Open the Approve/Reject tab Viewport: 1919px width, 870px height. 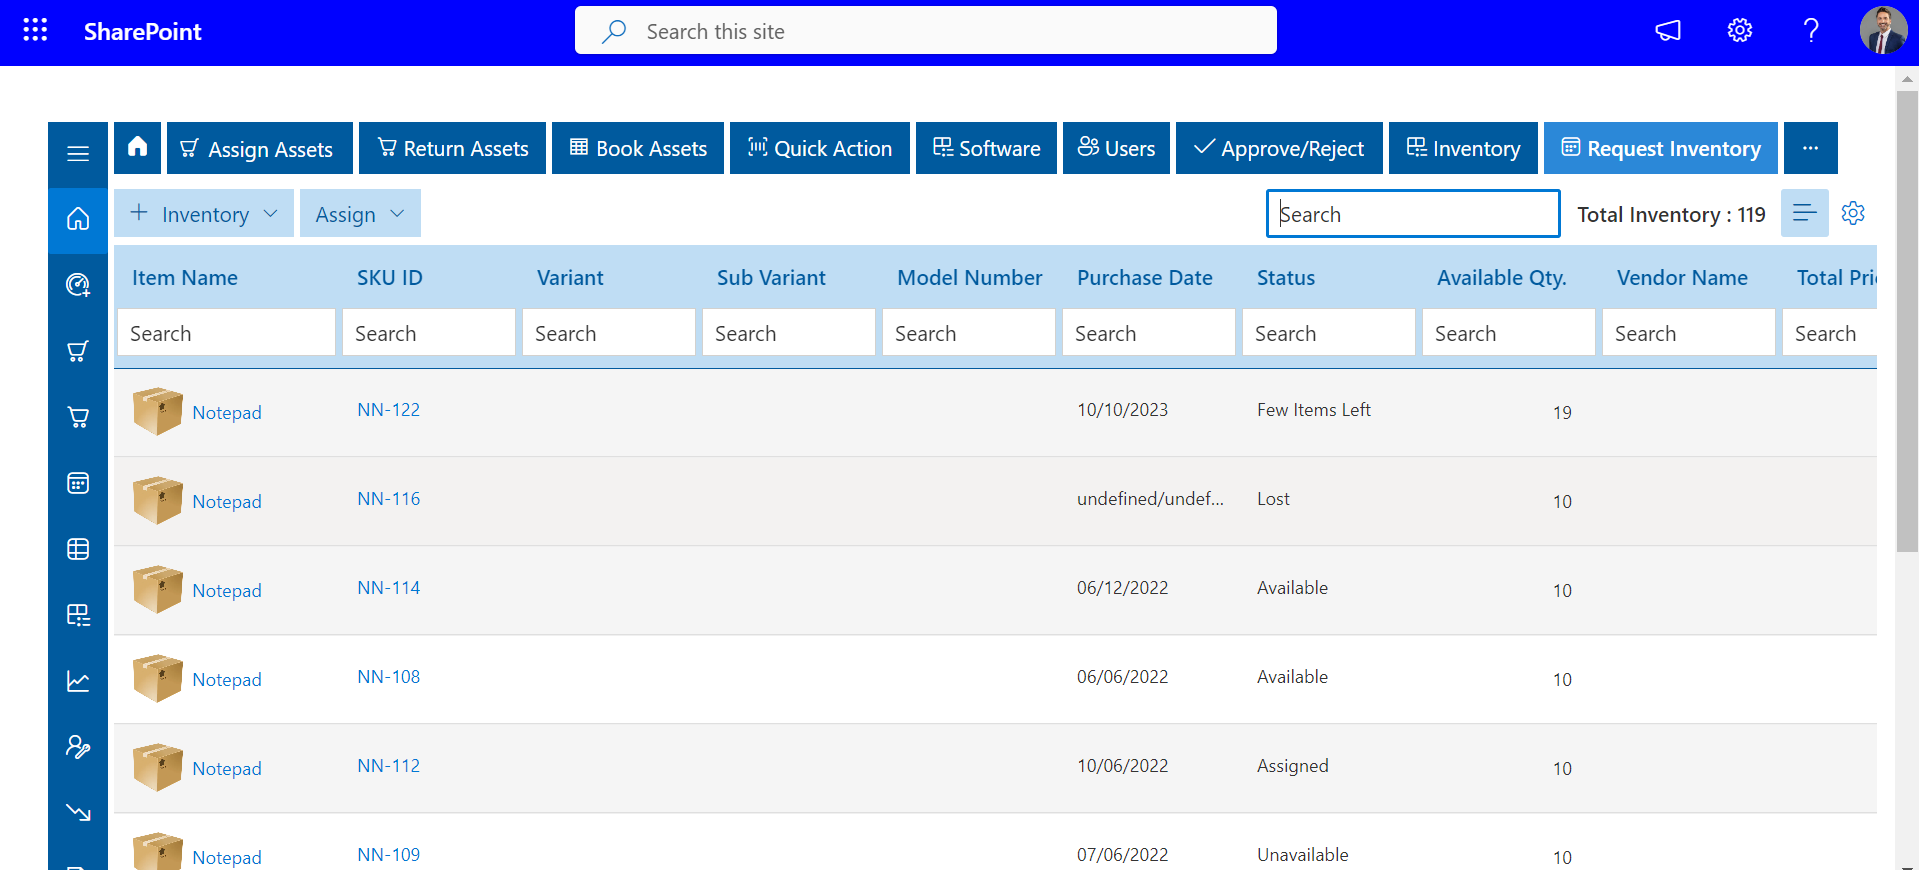pos(1278,148)
